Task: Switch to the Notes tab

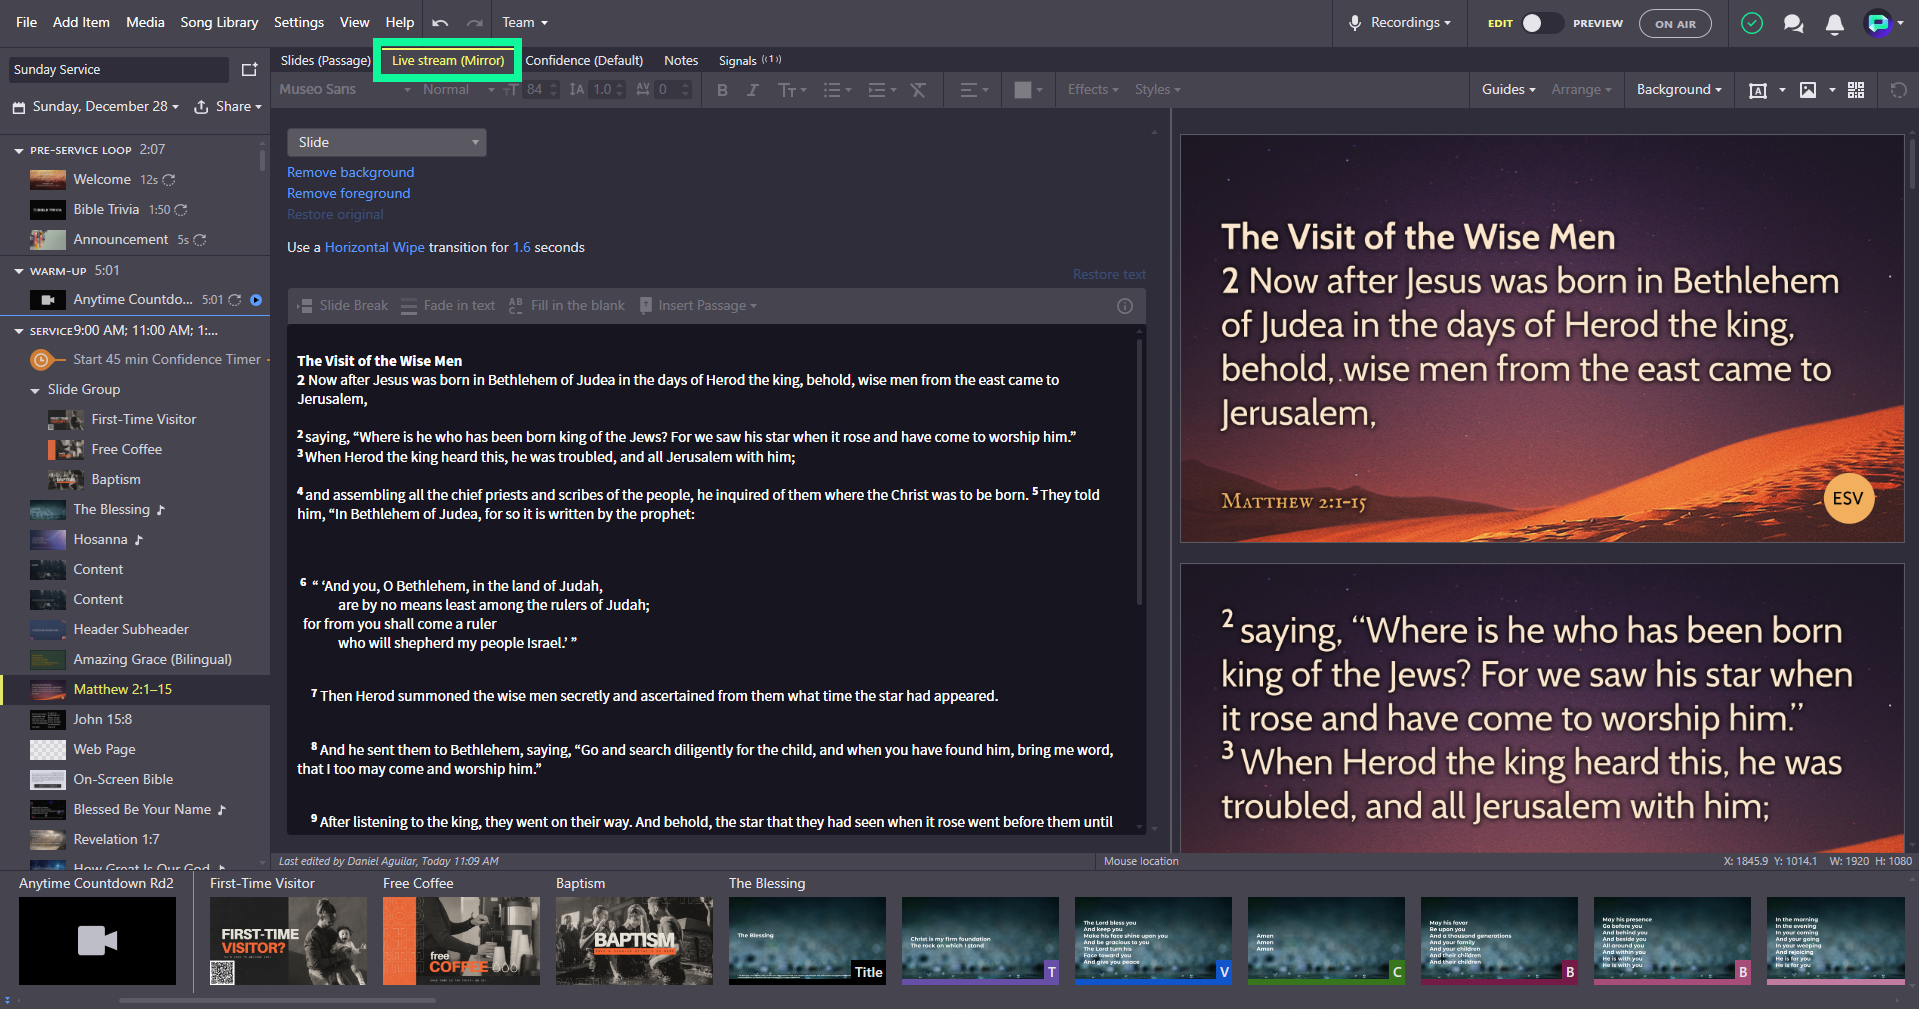Action: coord(681,61)
